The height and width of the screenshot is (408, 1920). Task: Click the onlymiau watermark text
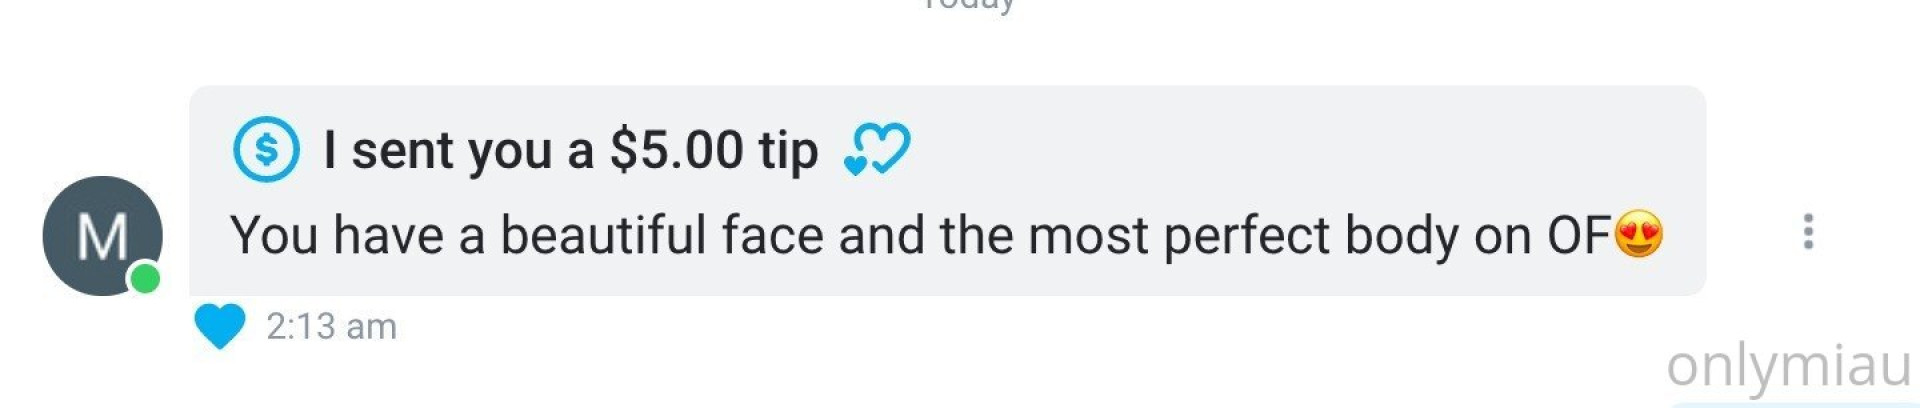click(1789, 365)
